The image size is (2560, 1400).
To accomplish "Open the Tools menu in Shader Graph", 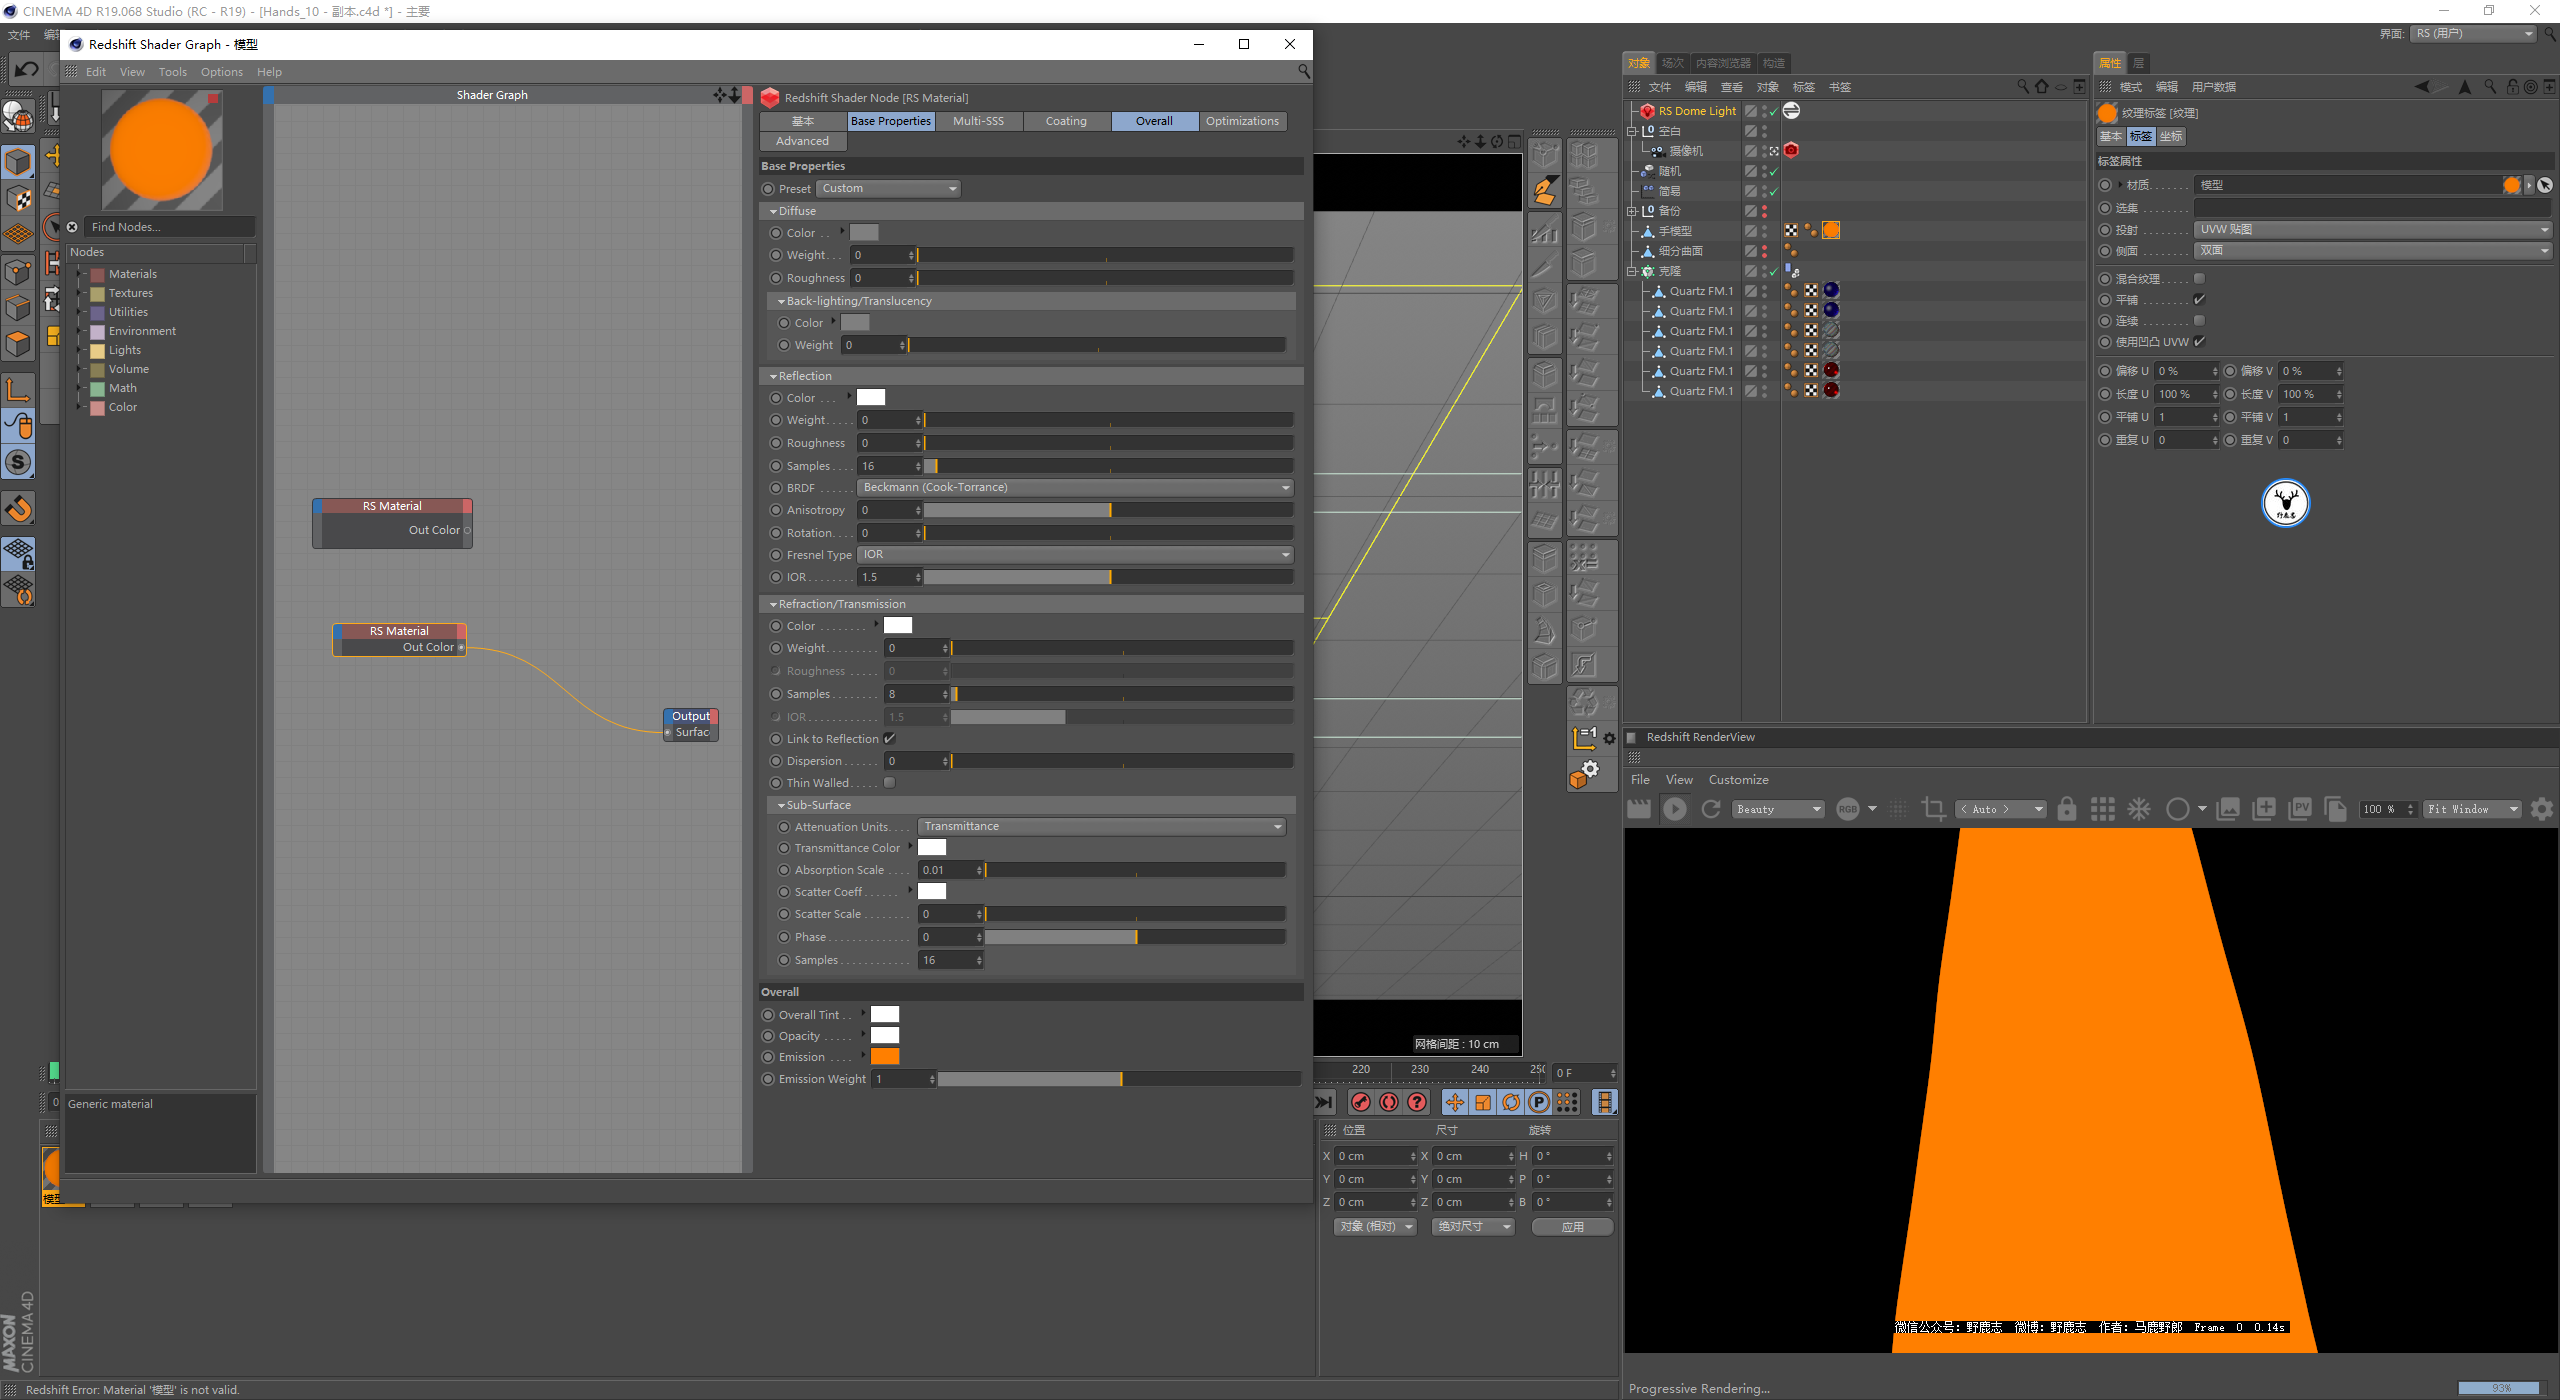I will [172, 72].
